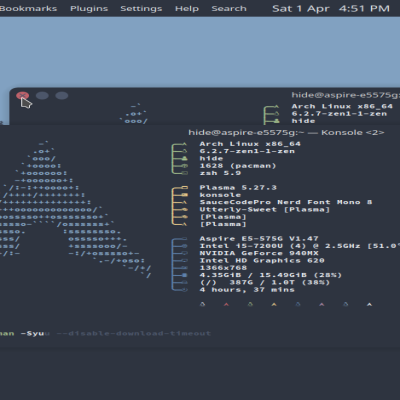Click the uptime icon beside 4 hours, 37 mins
400x400 pixels.
tap(184, 290)
